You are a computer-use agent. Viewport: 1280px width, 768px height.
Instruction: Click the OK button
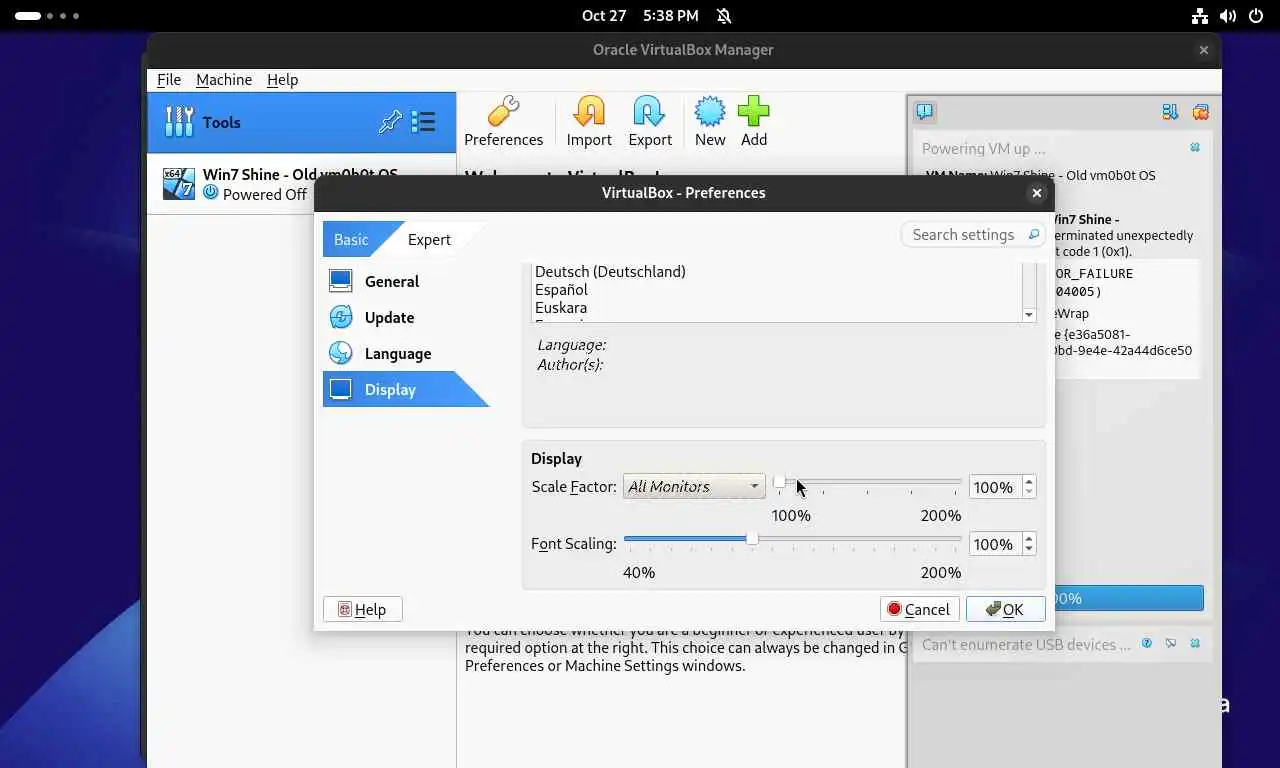click(x=1005, y=609)
